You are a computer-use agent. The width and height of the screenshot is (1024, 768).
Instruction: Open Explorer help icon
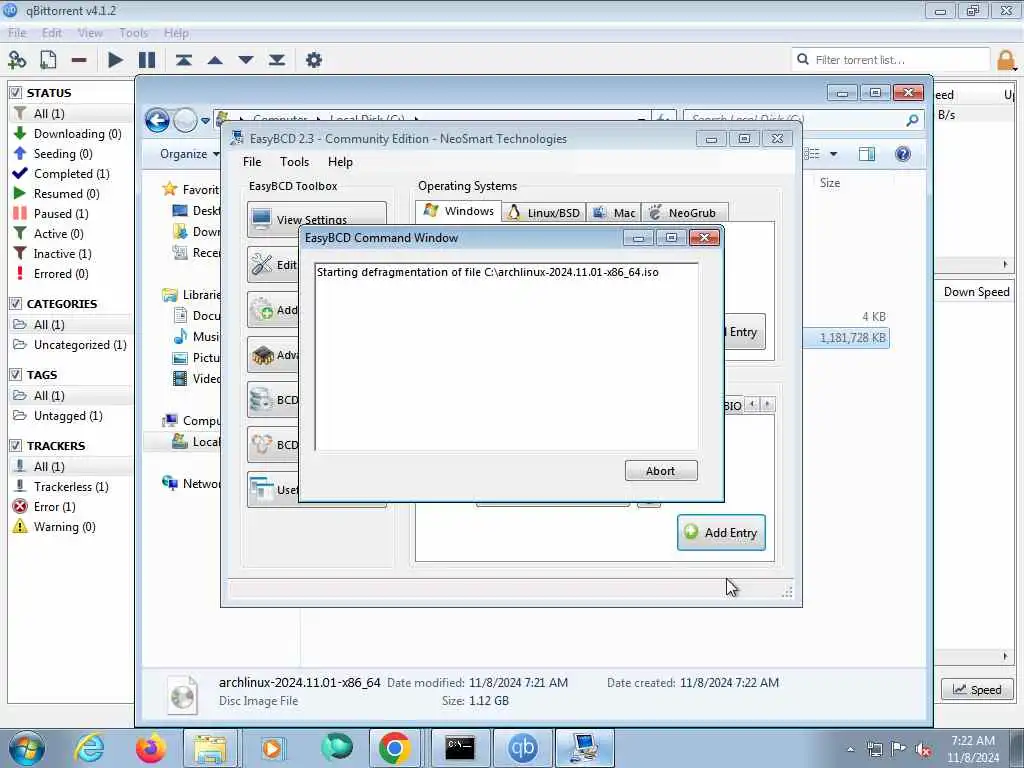tap(903, 154)
